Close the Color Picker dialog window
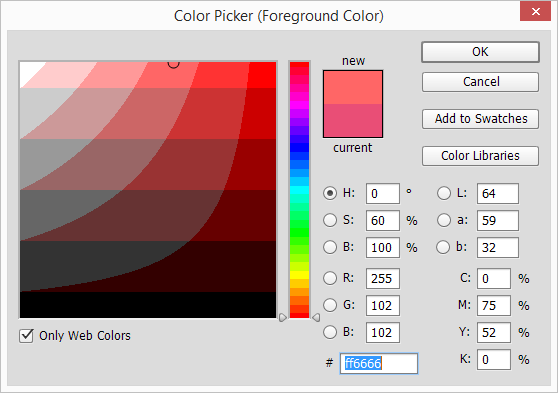 [x=536, y=11]
